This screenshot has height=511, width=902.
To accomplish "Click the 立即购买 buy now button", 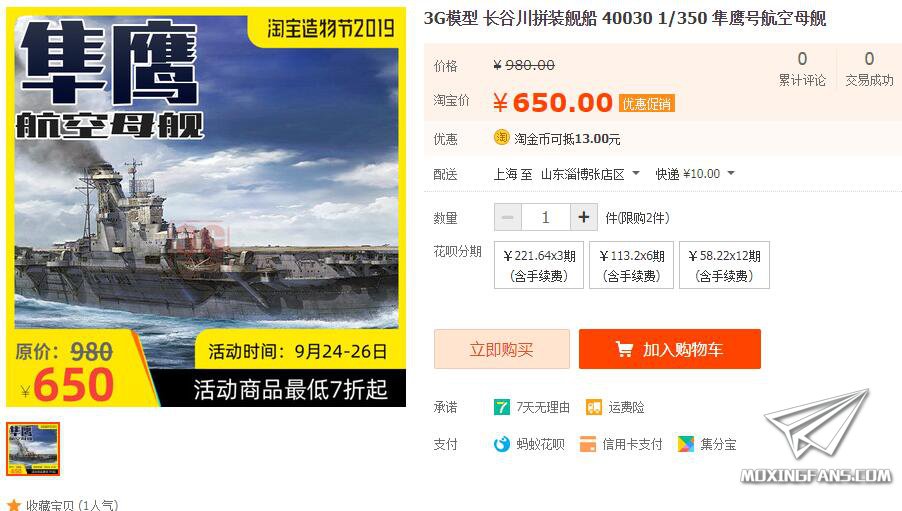I will click(x=502, y=349).
